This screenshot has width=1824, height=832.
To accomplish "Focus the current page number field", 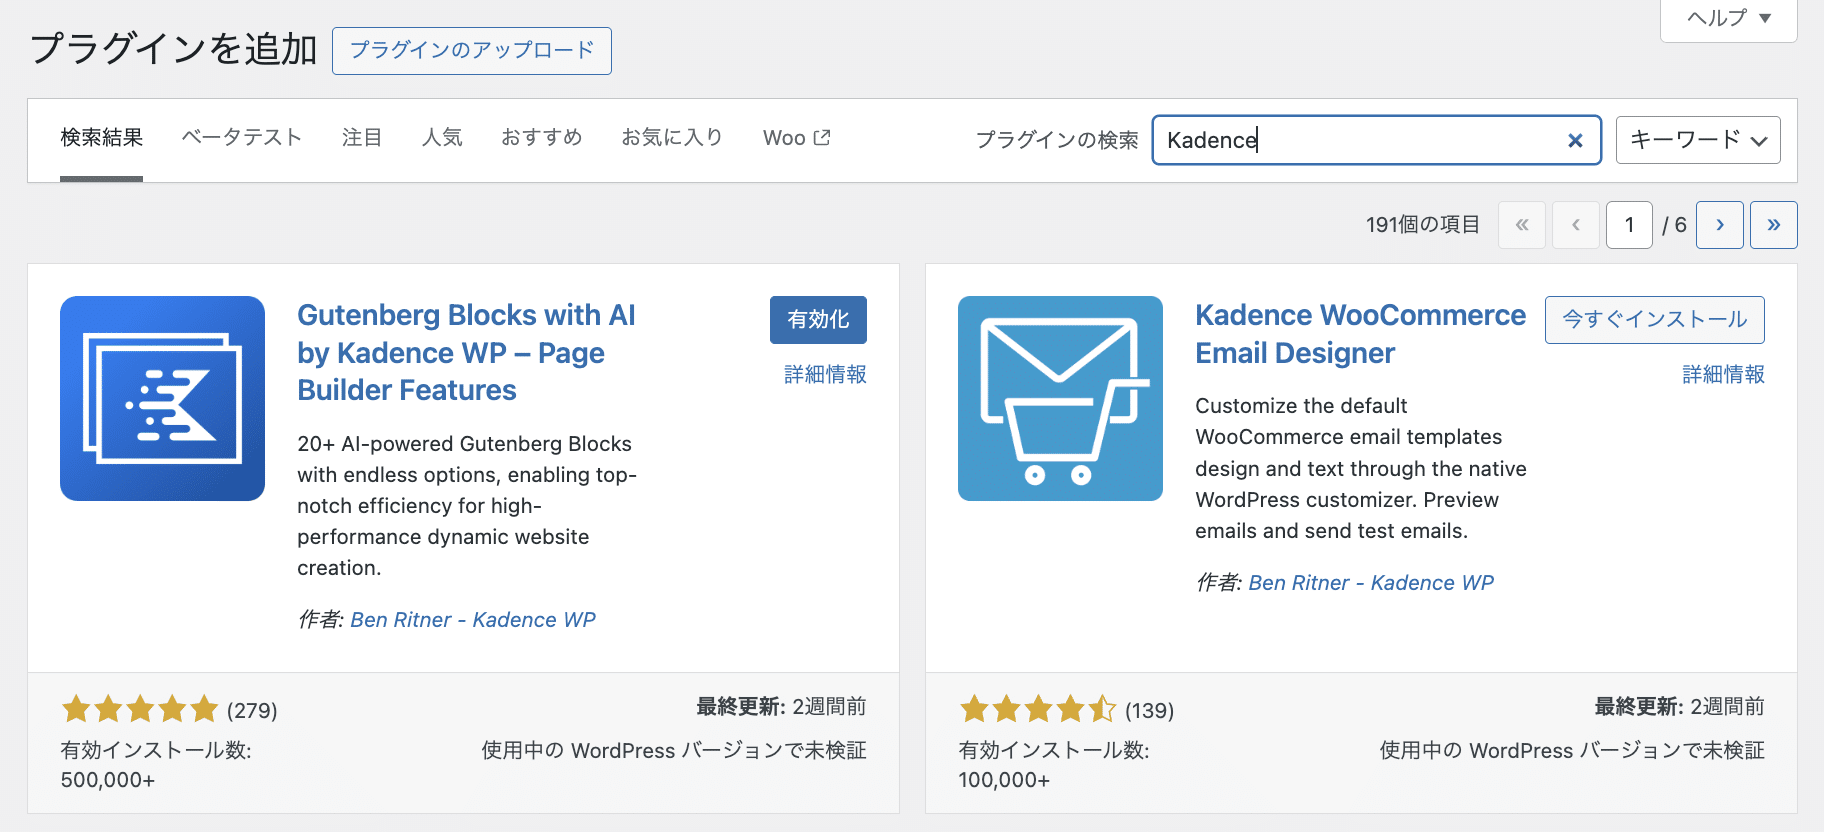I will click(1629, 225).
